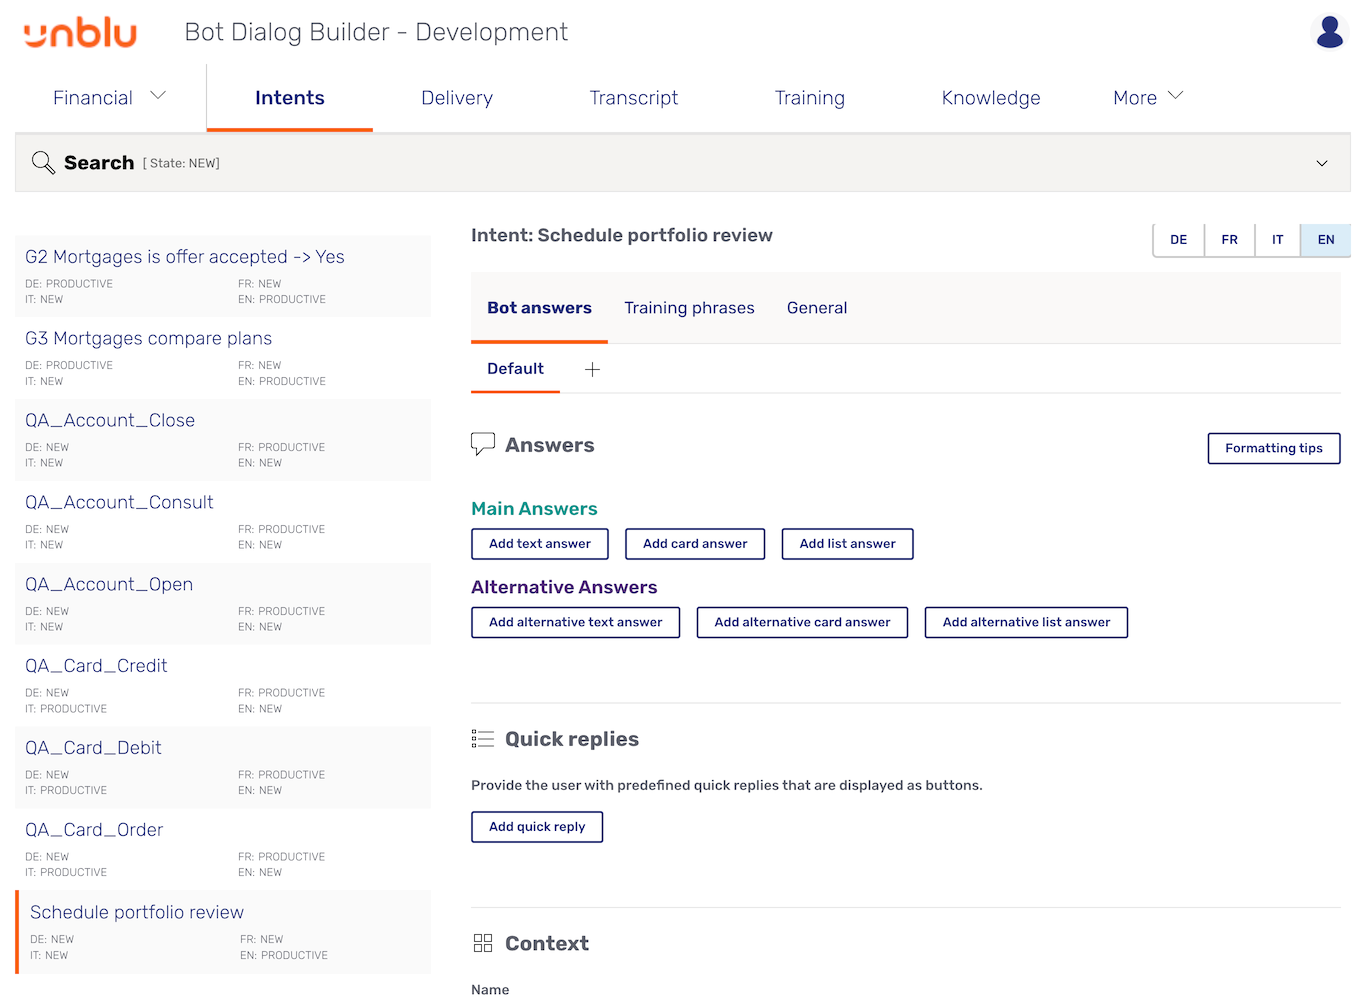Open the Delivery tab
This screenshot has width=1366, height=1006.
click(x=456, y=97)
